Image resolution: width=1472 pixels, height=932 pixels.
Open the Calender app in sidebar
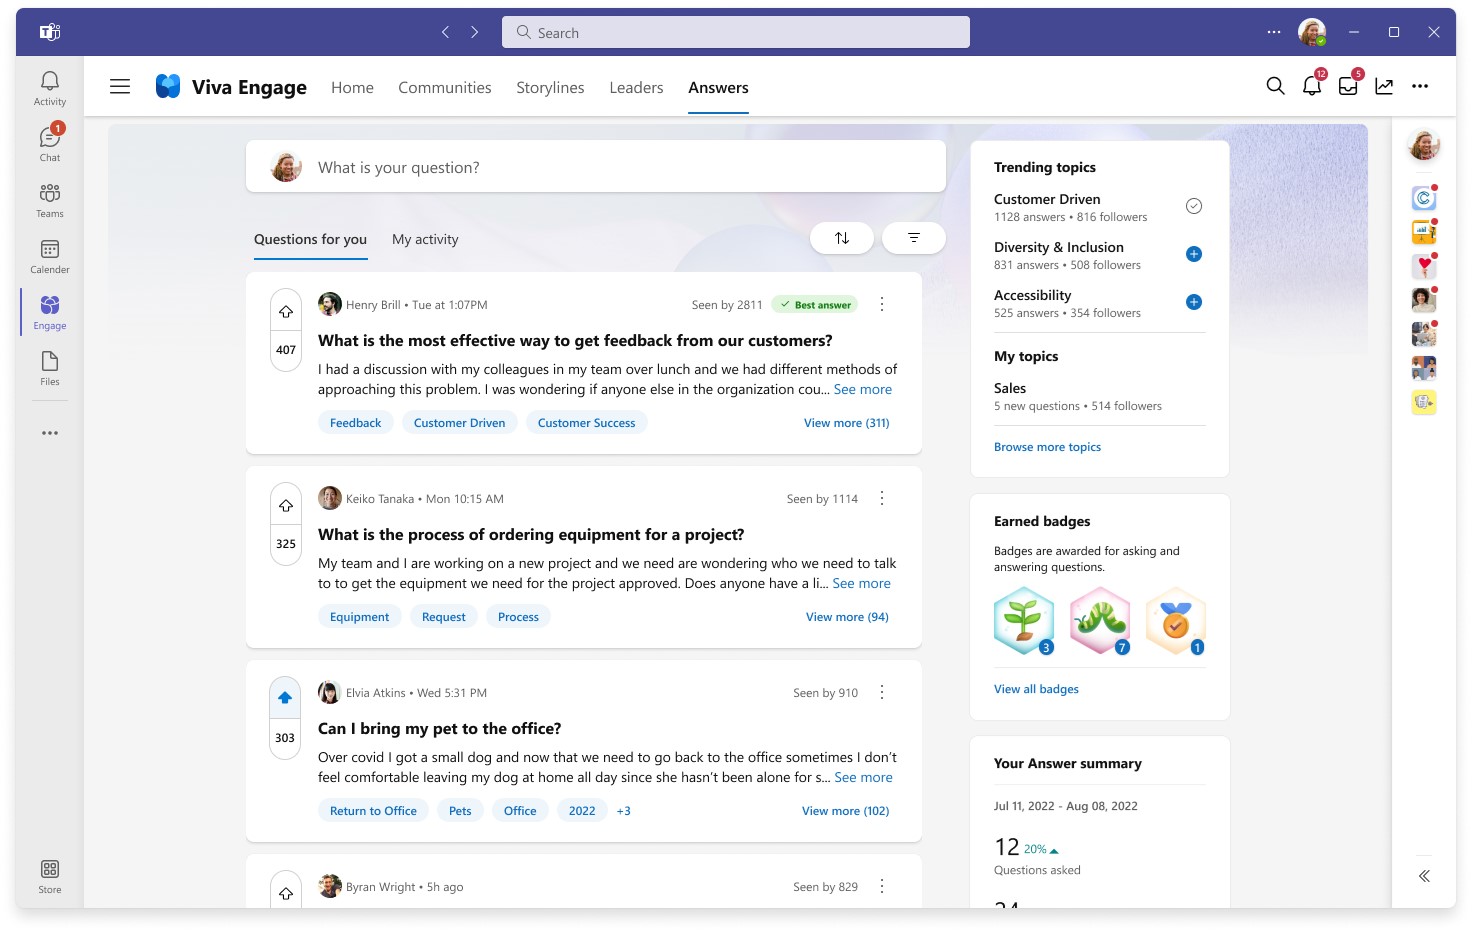(50, 256)
